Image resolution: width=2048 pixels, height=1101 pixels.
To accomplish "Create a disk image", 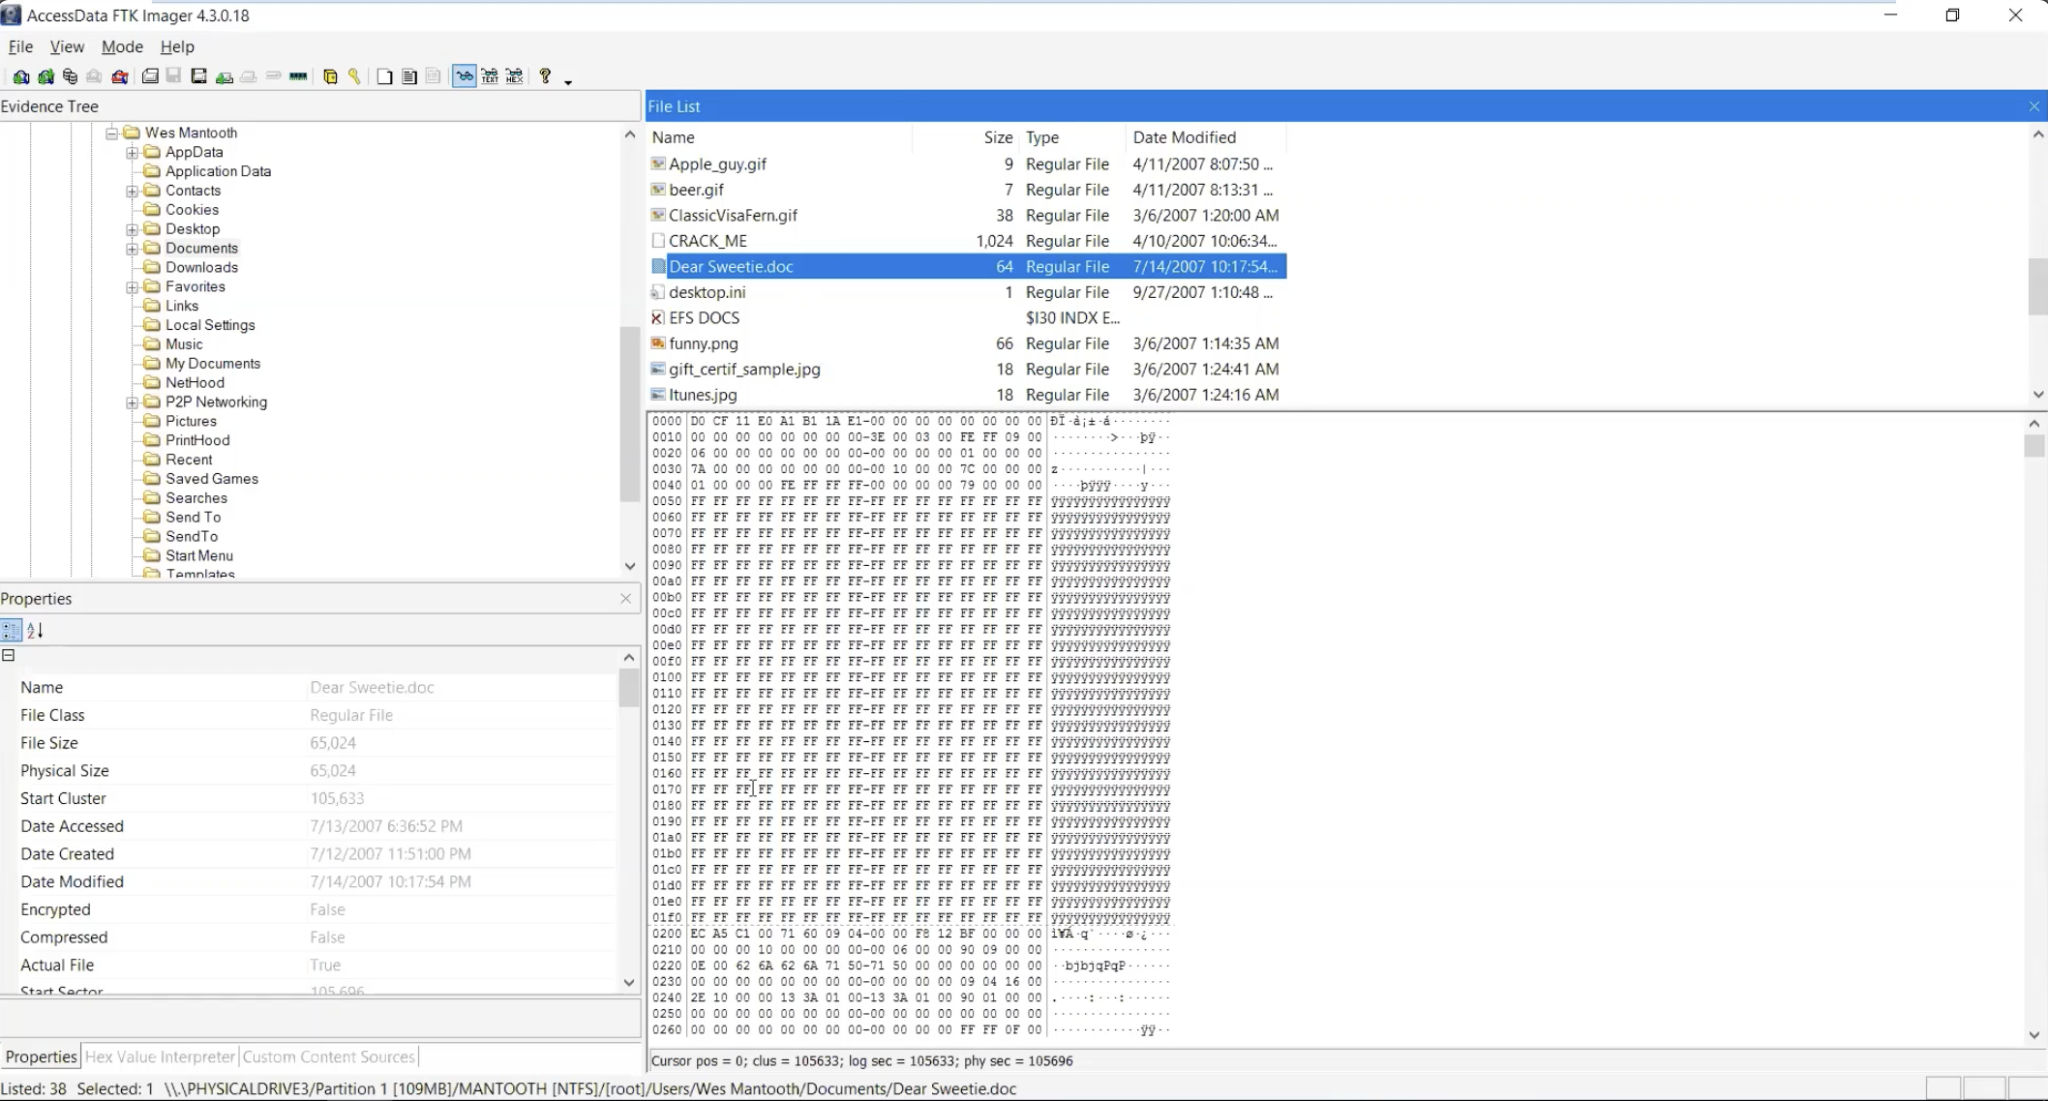I will click(150, 76).
